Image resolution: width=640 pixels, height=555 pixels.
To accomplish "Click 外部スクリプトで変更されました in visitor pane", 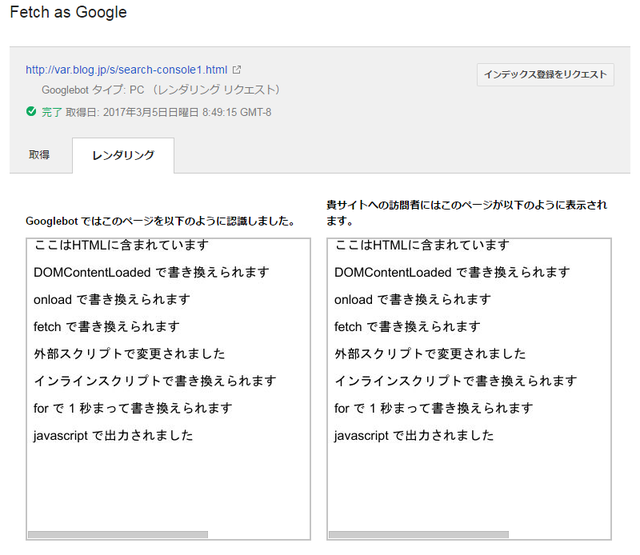I will [x=430, y=354].
